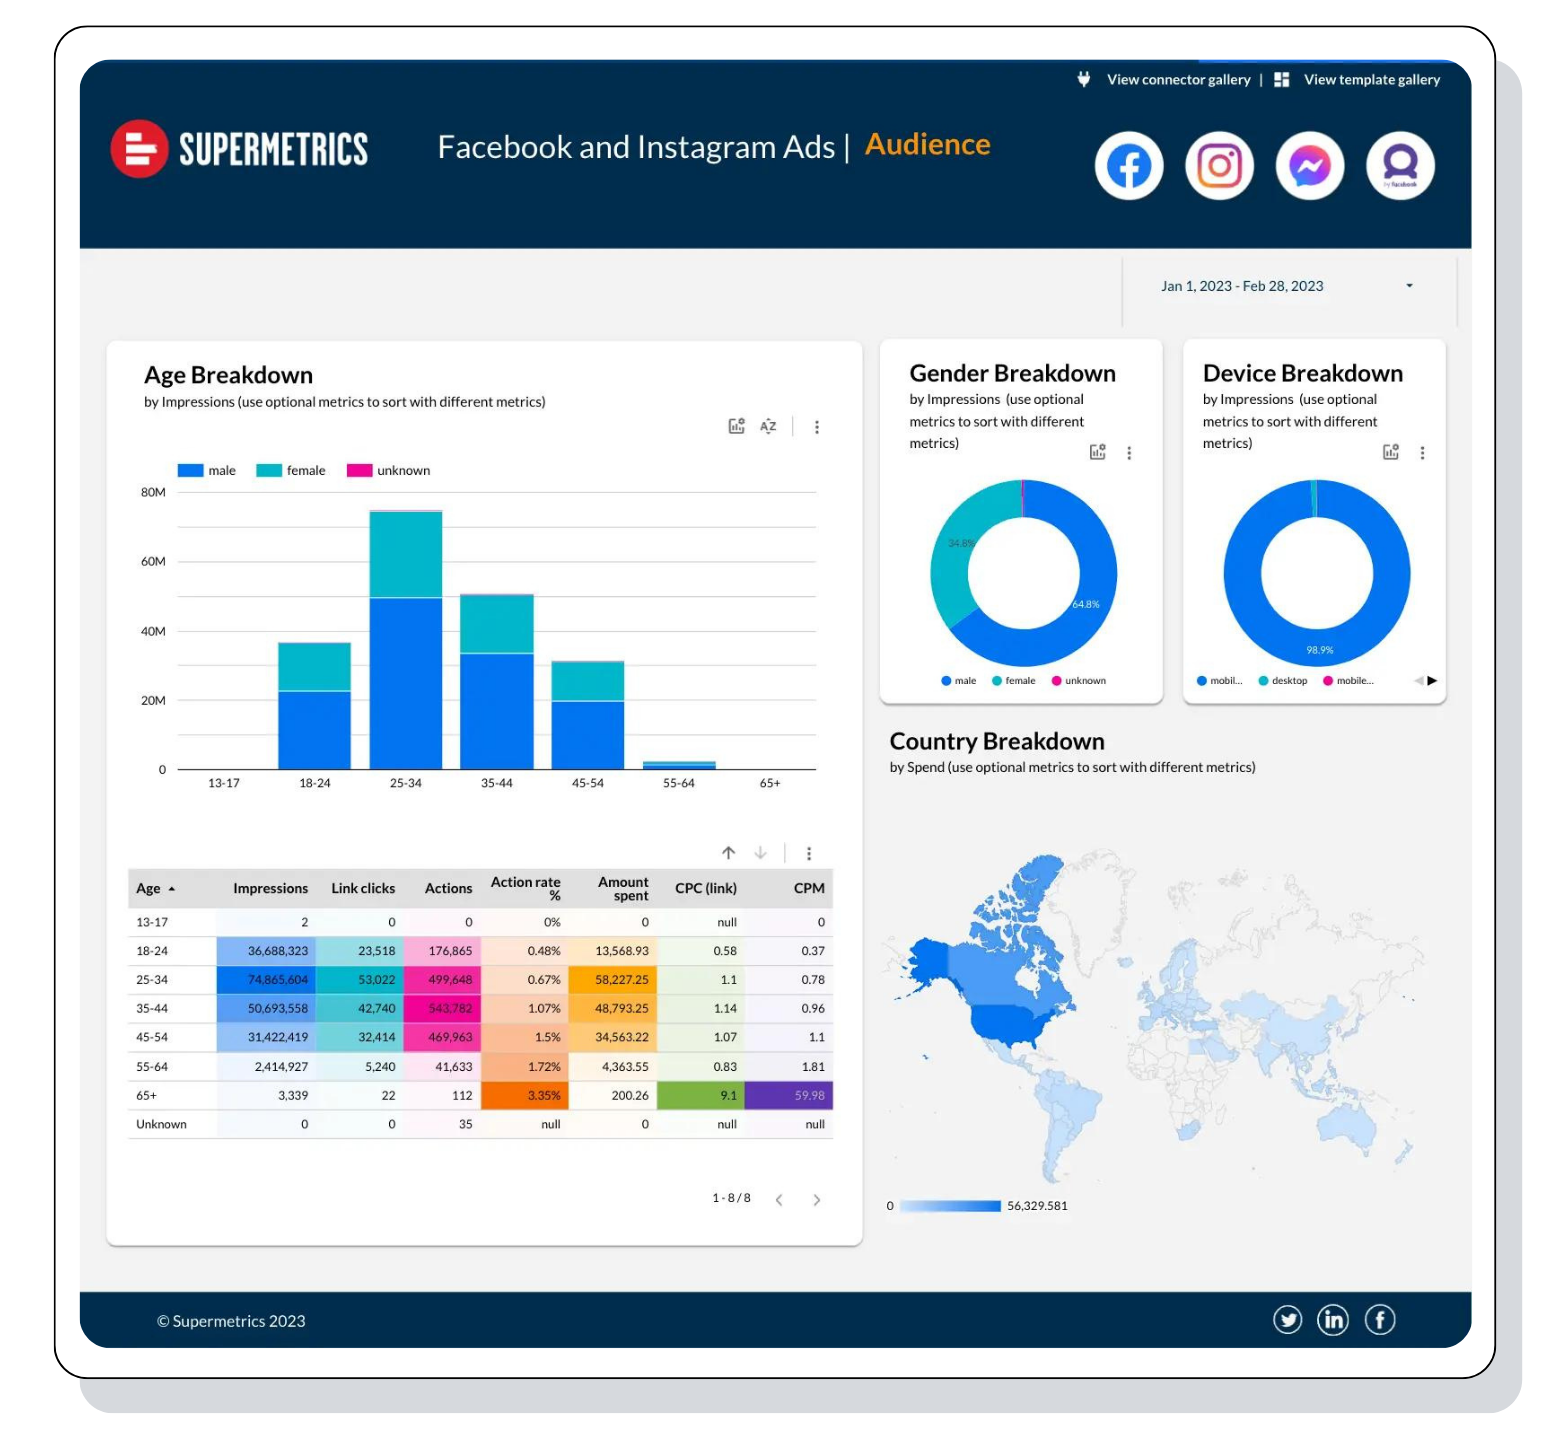Toggle the unknown series in Age chart legend
The width and height of the screenshot is (1552, 1436).
click(x=388, y=471)
